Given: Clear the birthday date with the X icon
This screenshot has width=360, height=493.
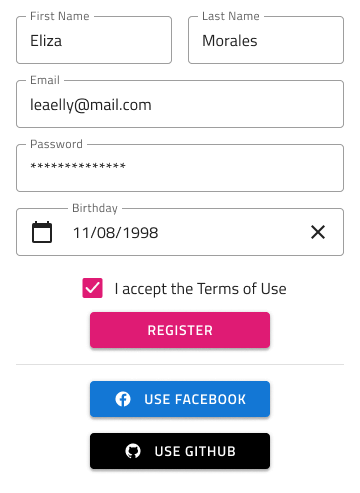Looking at the screenshot, I should pos(318,232).
